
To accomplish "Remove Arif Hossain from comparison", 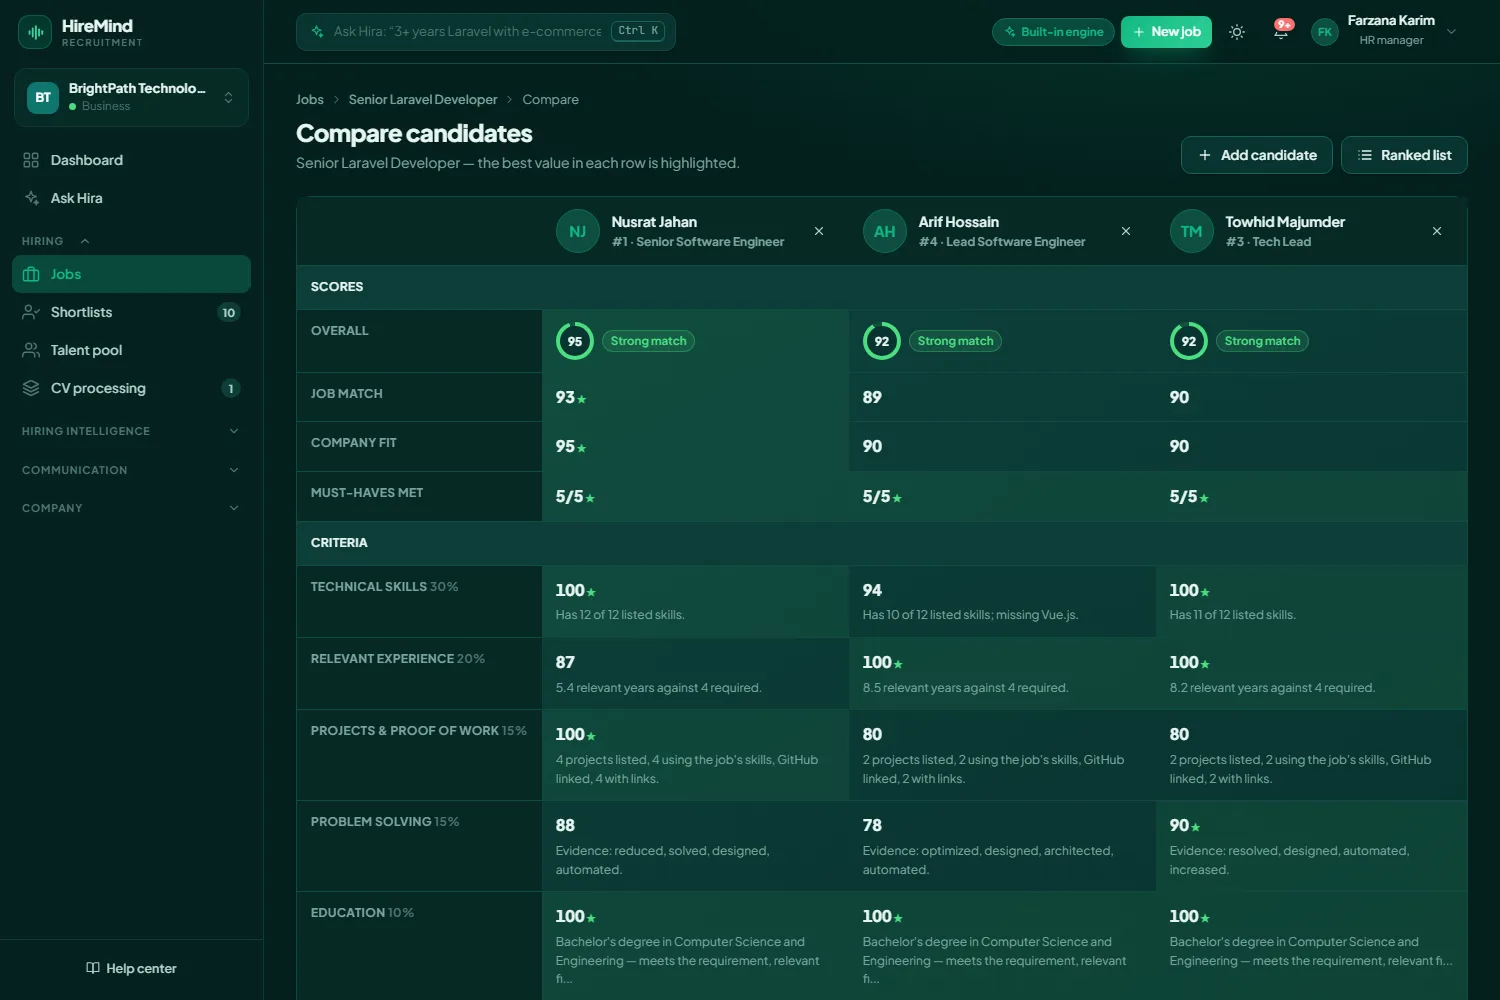I will (1126, 231).
